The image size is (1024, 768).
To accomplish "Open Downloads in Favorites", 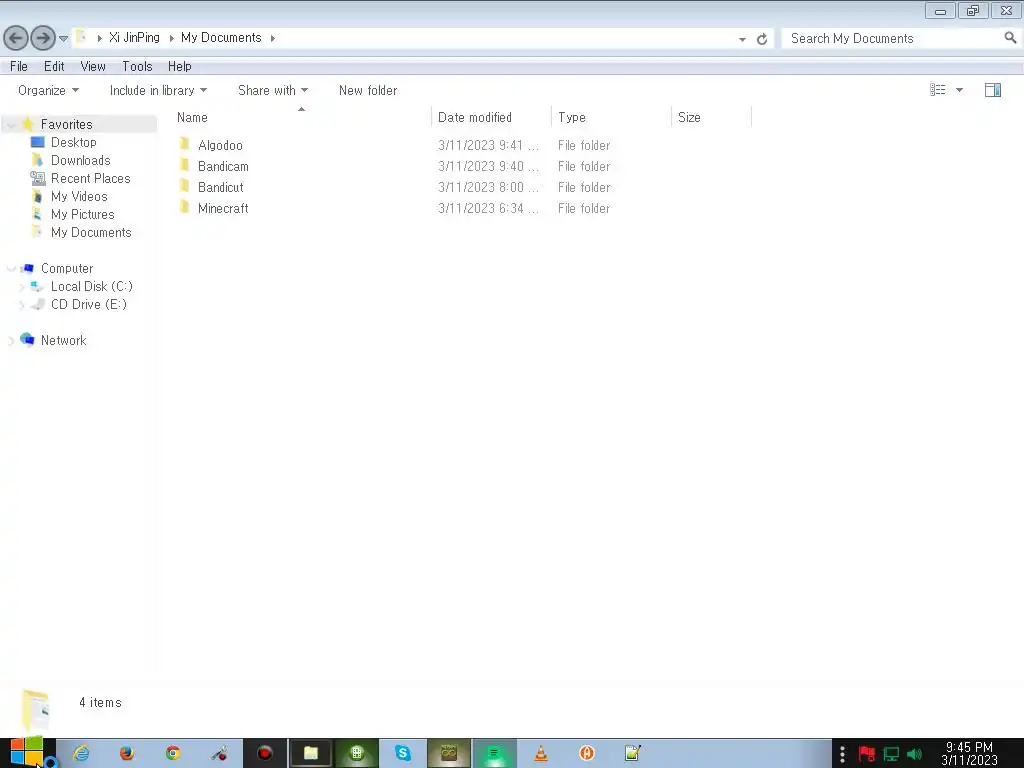I will [x=81, y=161].
